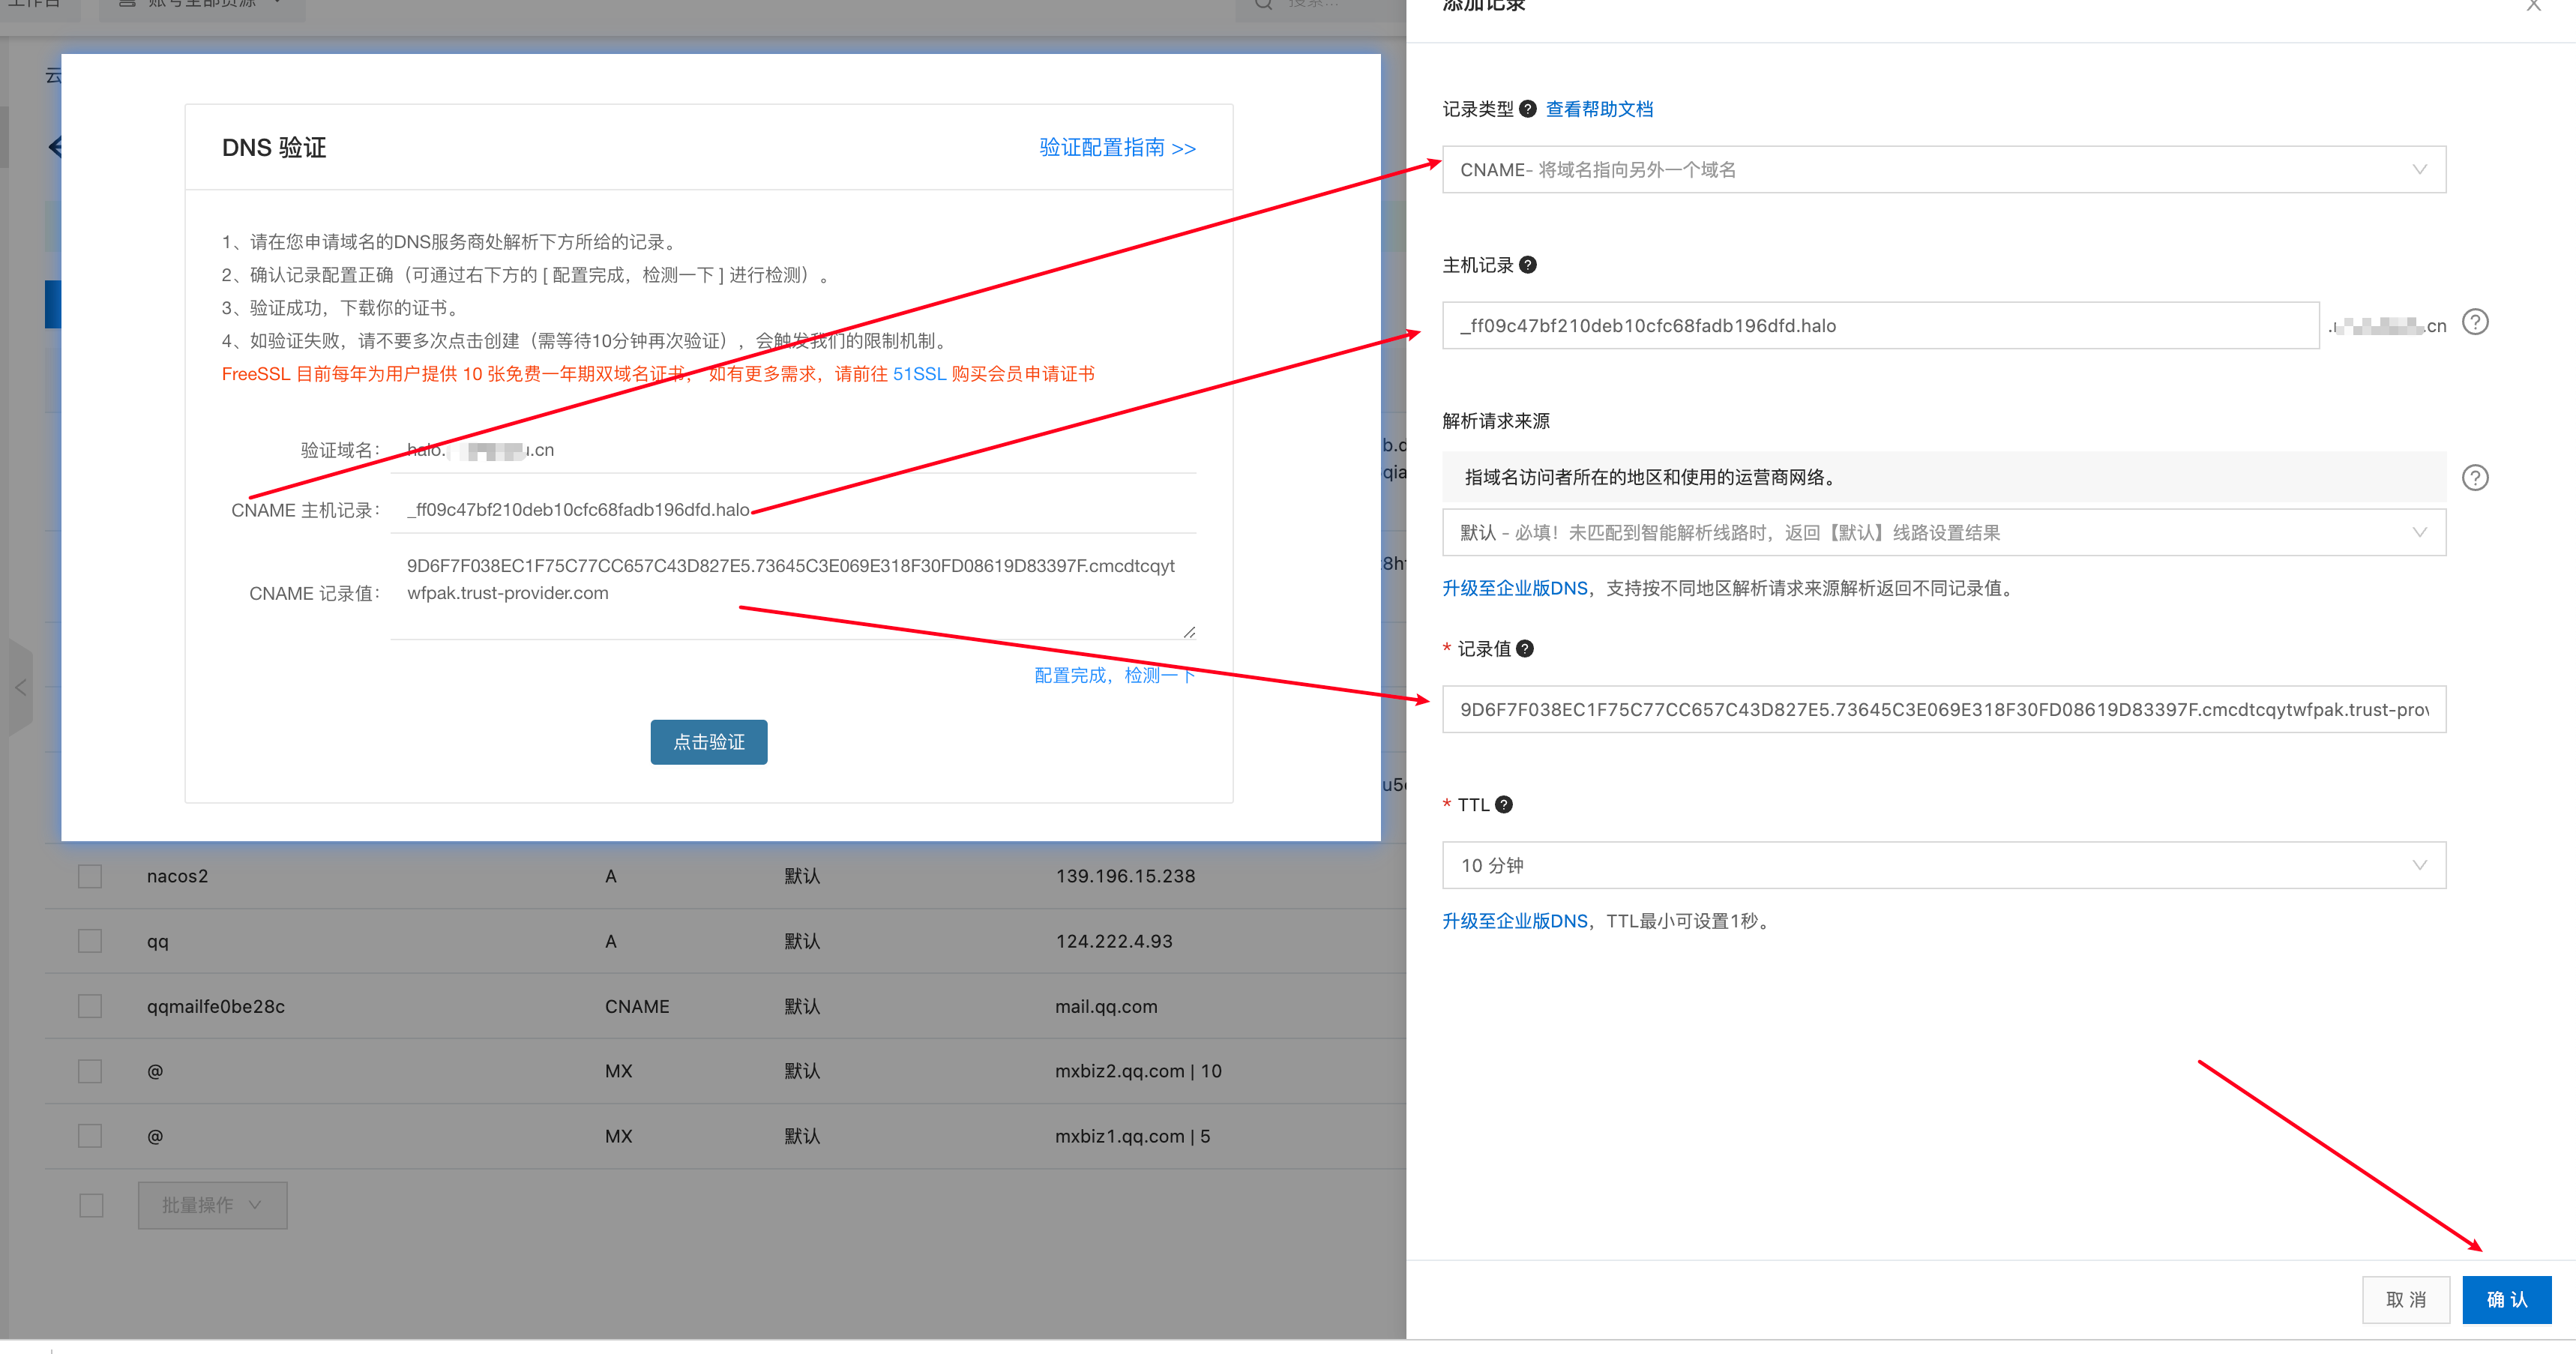The image size is (2576, 1354).
Task: Click the TTL help icon
Action: pos(1504,804)
